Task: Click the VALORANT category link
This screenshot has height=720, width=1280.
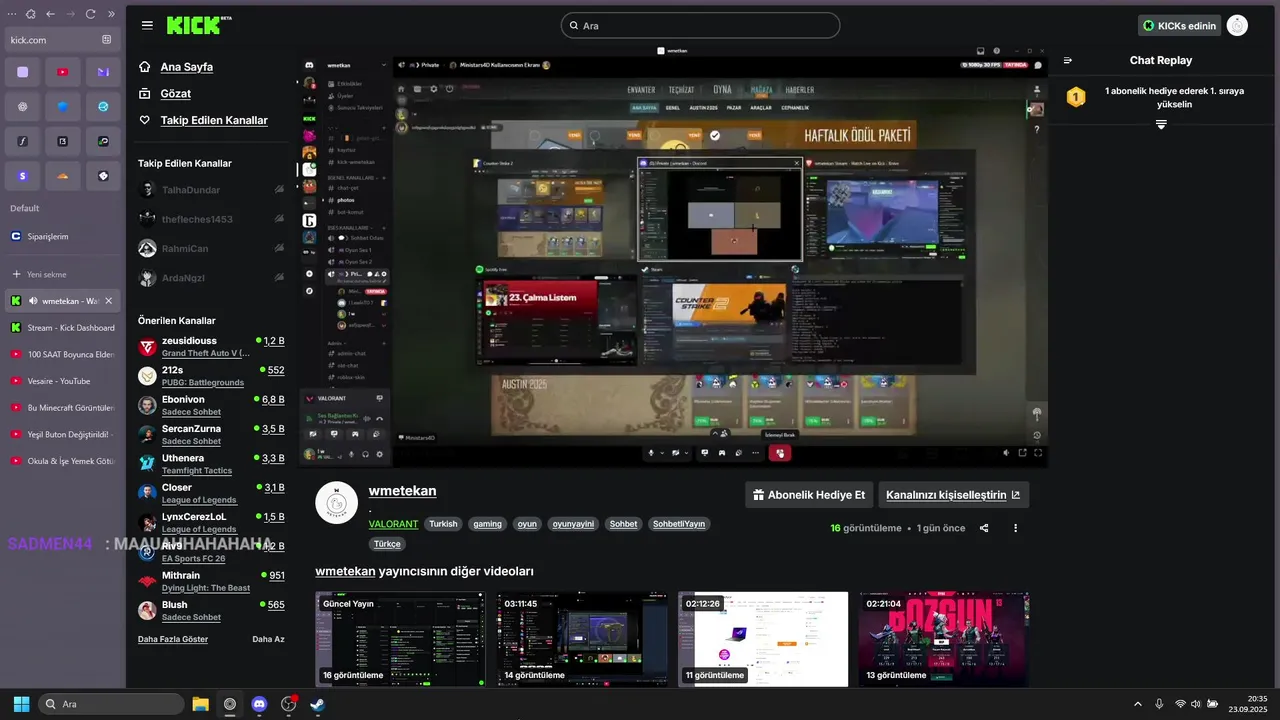Action: pyautogui.click(x=394, y=524)
